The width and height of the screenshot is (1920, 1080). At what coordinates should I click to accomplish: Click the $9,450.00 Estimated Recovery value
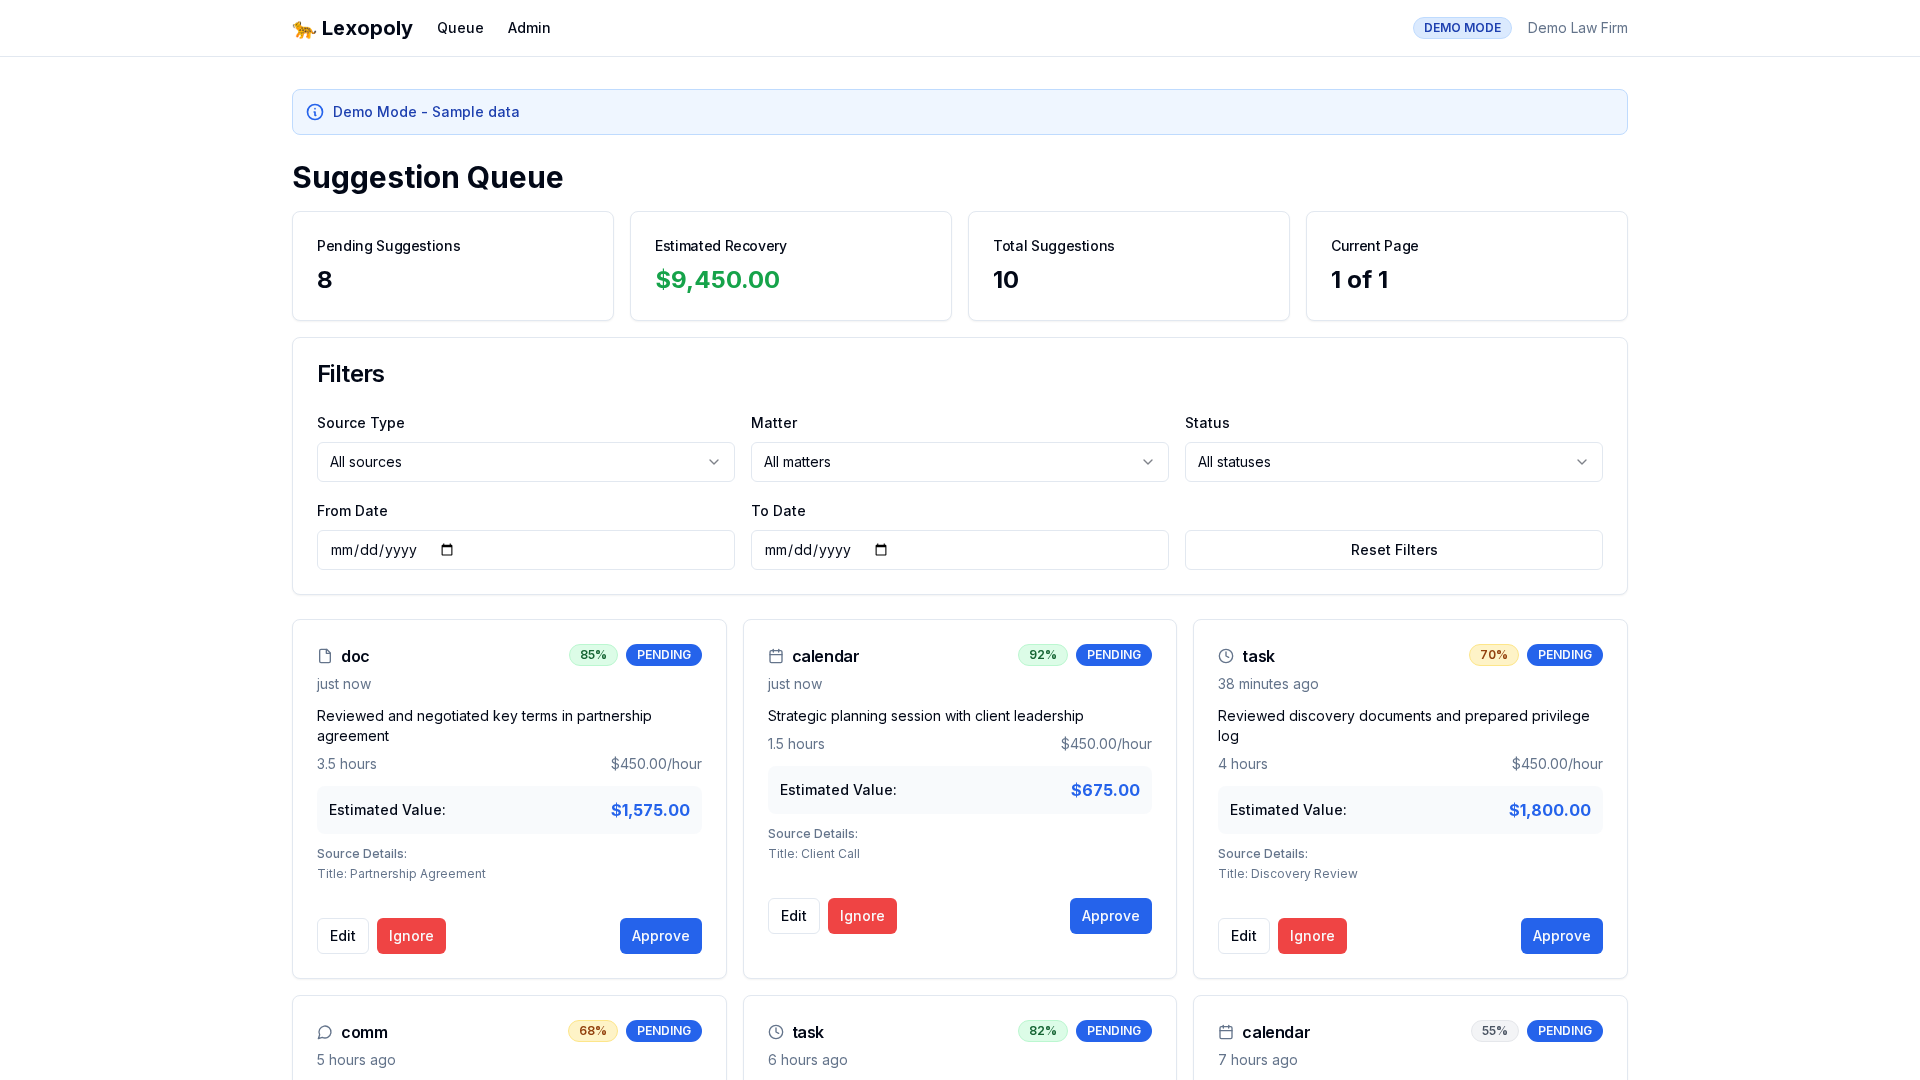[718, 280]
